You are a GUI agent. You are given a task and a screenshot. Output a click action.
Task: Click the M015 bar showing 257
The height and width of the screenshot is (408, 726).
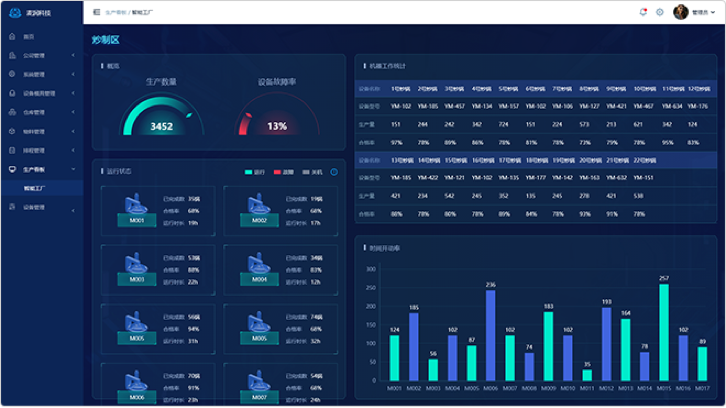(x=664, y=332)
